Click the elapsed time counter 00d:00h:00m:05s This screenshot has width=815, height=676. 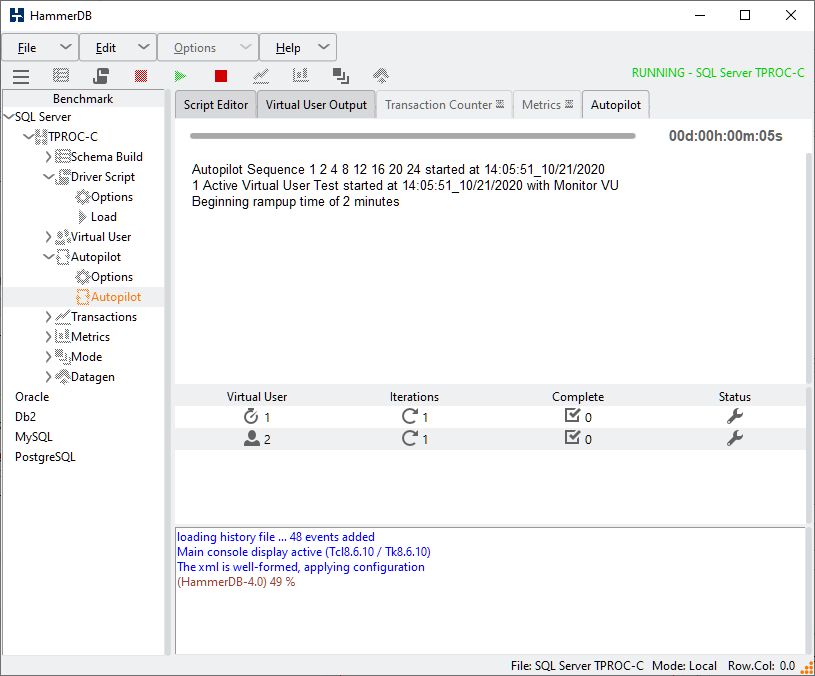[725, 136]
